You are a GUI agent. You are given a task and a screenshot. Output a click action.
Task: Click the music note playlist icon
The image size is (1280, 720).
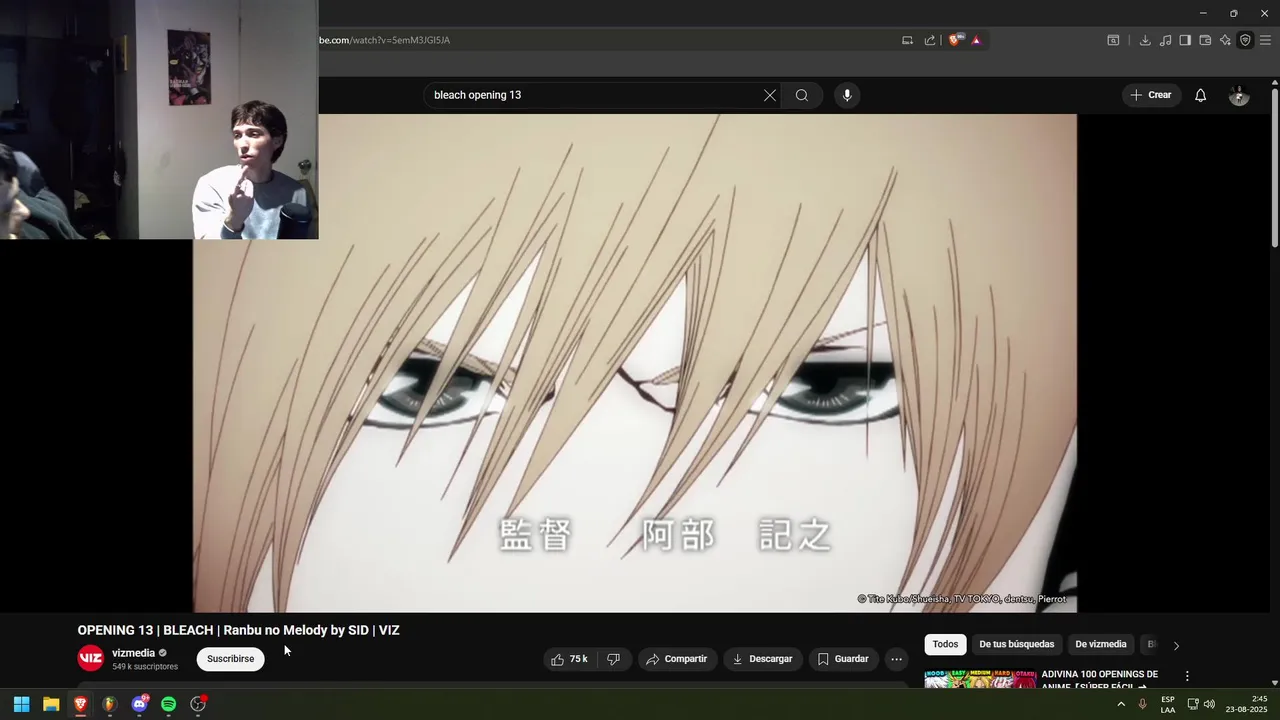pos(1165,40)
